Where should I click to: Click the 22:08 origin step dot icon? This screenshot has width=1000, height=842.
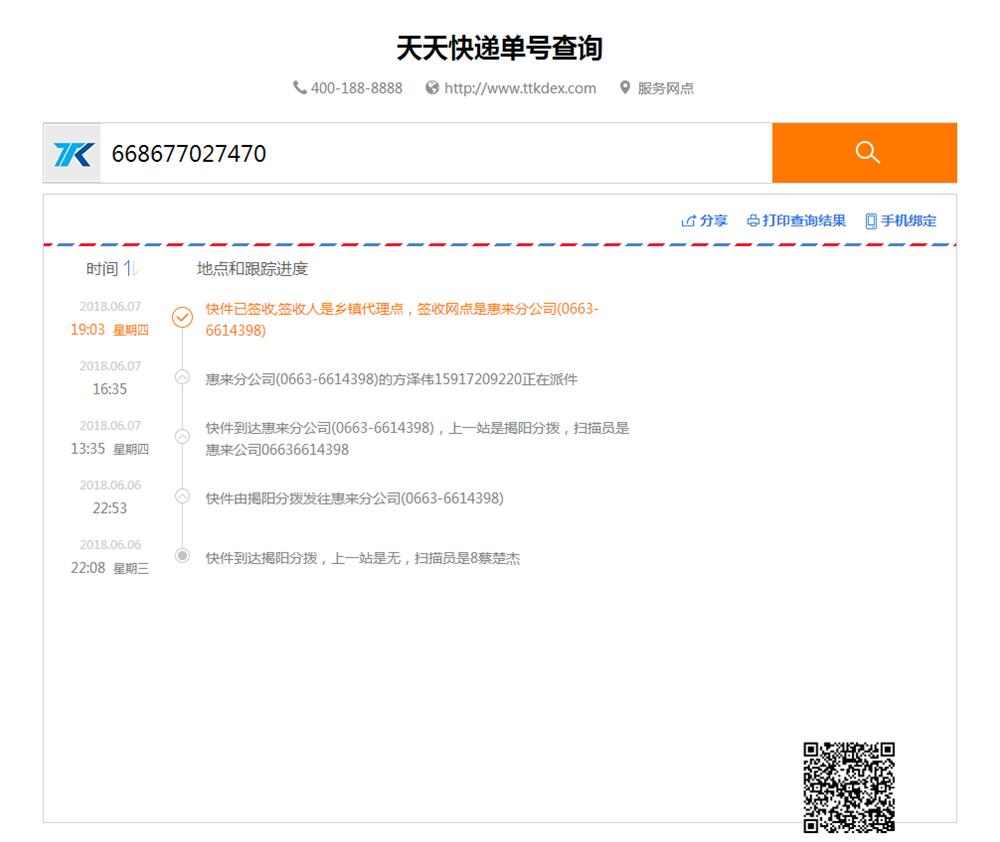pos(182,556)
